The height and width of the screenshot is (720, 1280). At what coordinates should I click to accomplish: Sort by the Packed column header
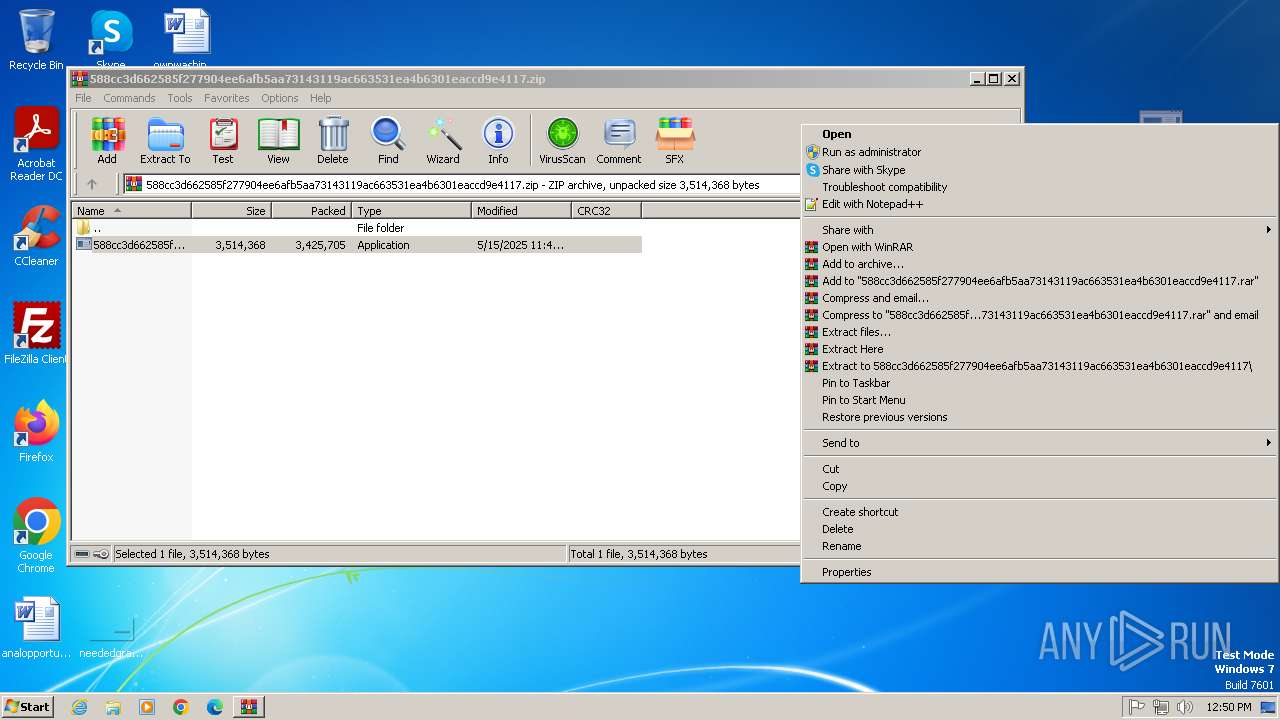pyautogui.click(x=311, y=211)
